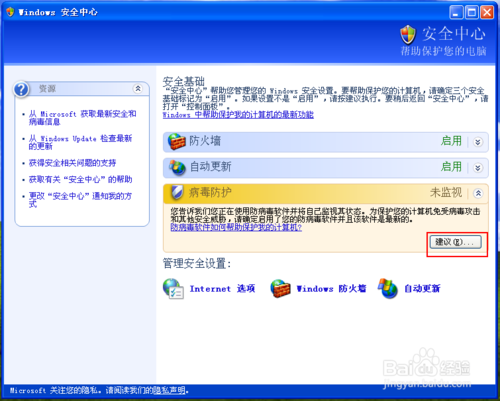
Task: Collapse the 病毒防护 section chevron
Action: click(x=478, y=193)
